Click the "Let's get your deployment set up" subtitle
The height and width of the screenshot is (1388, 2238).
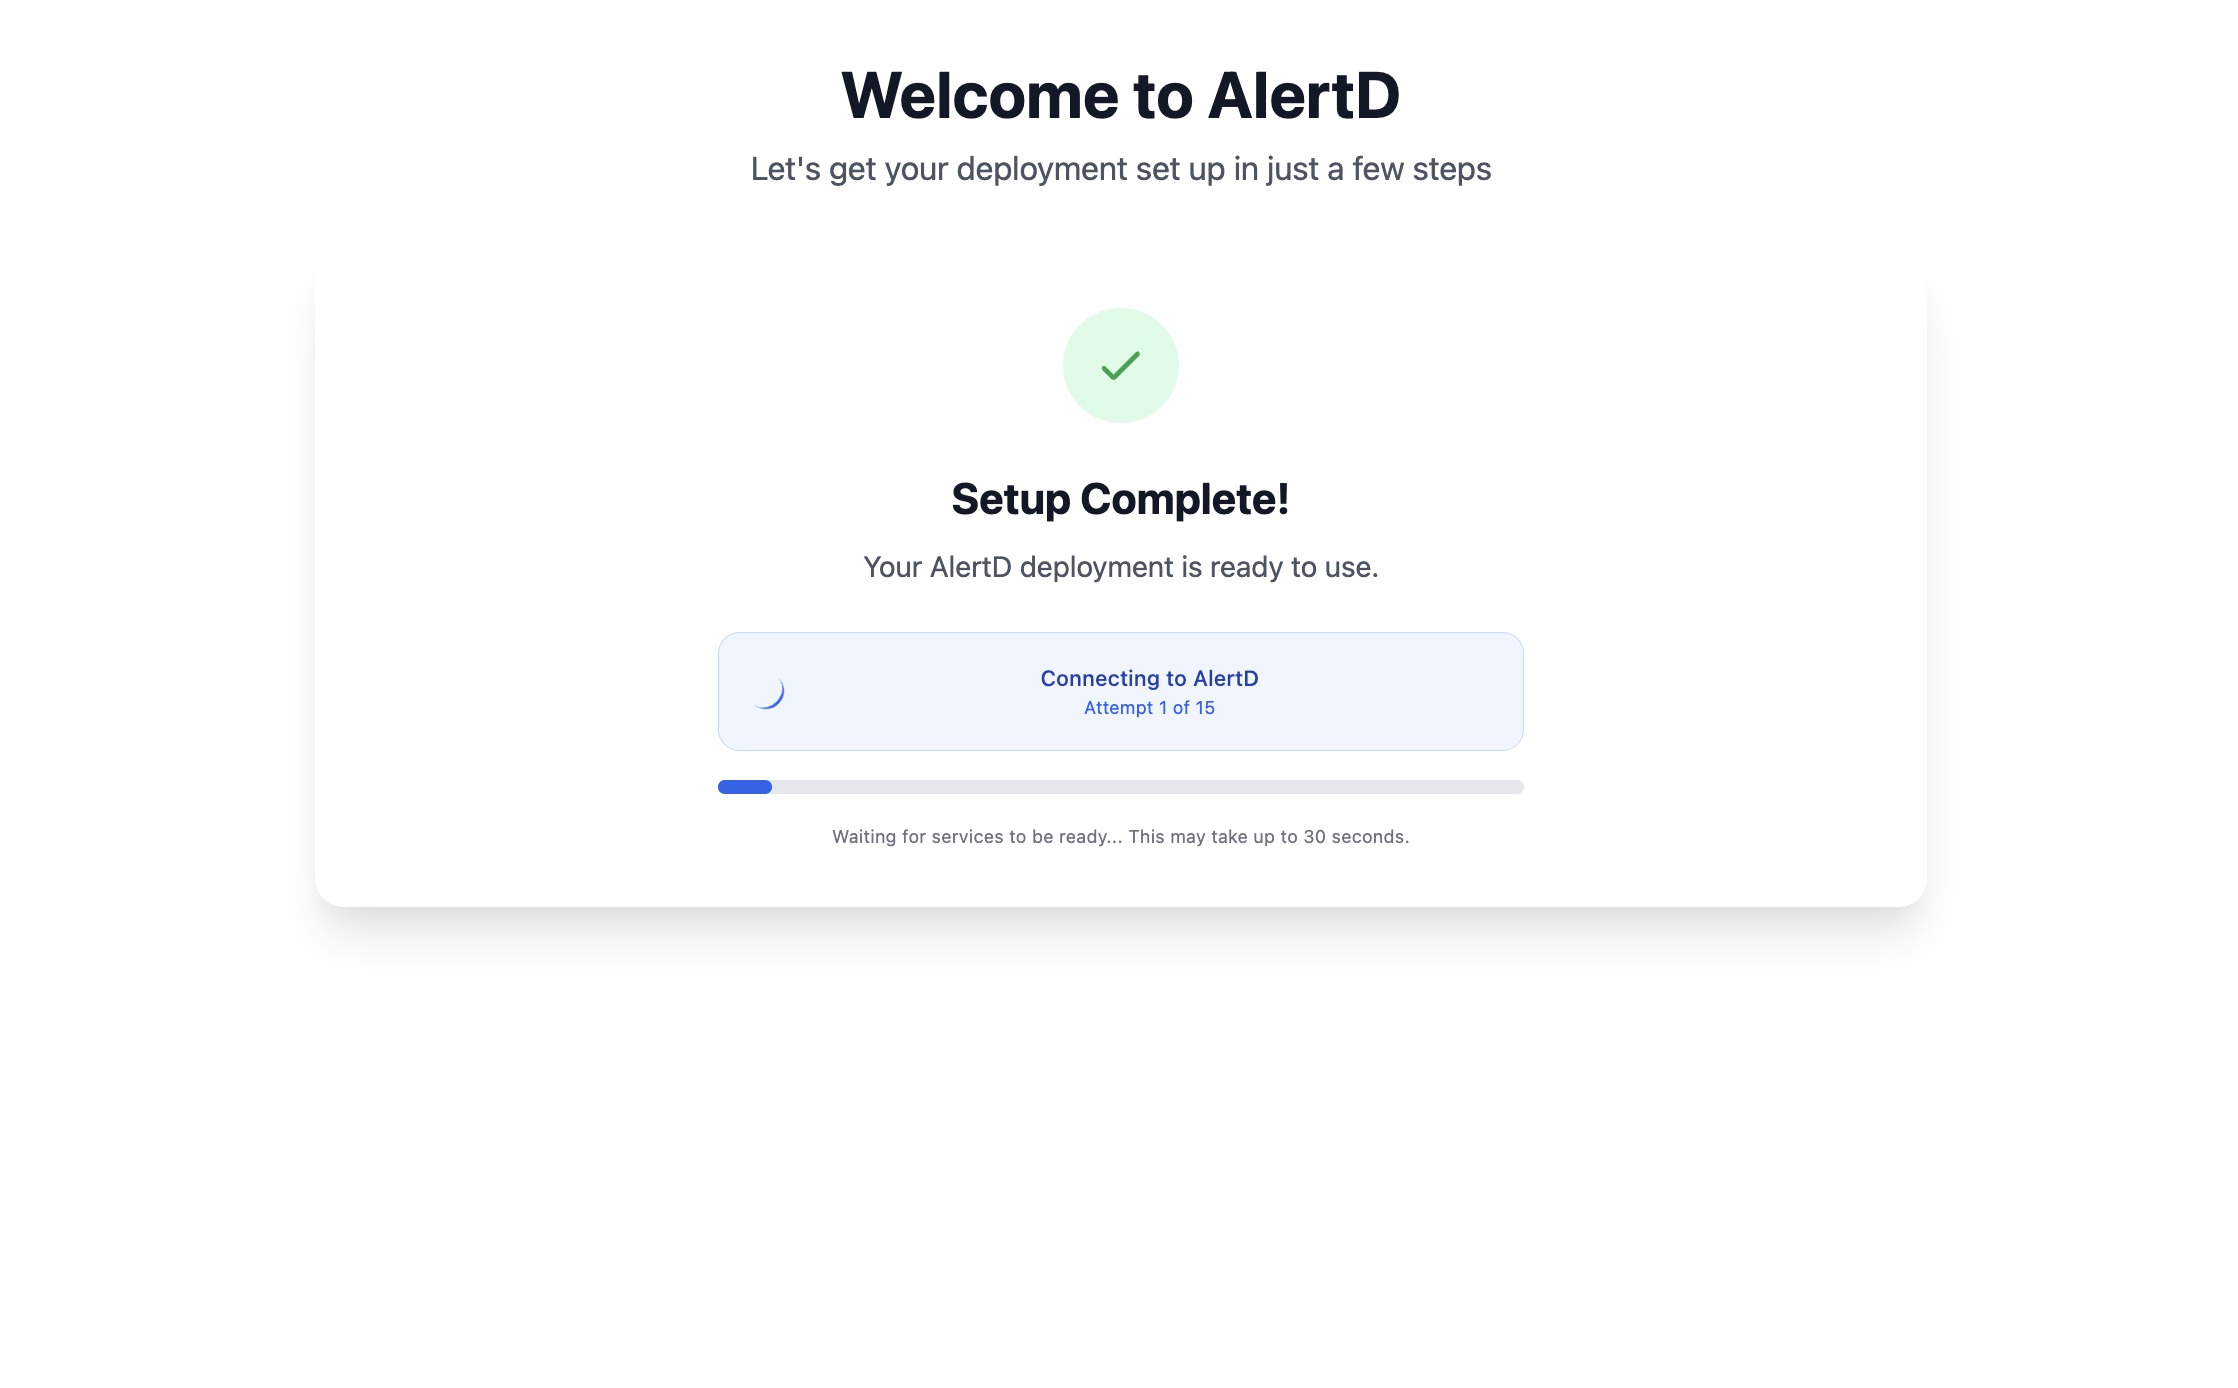[x=1120, y=169]
